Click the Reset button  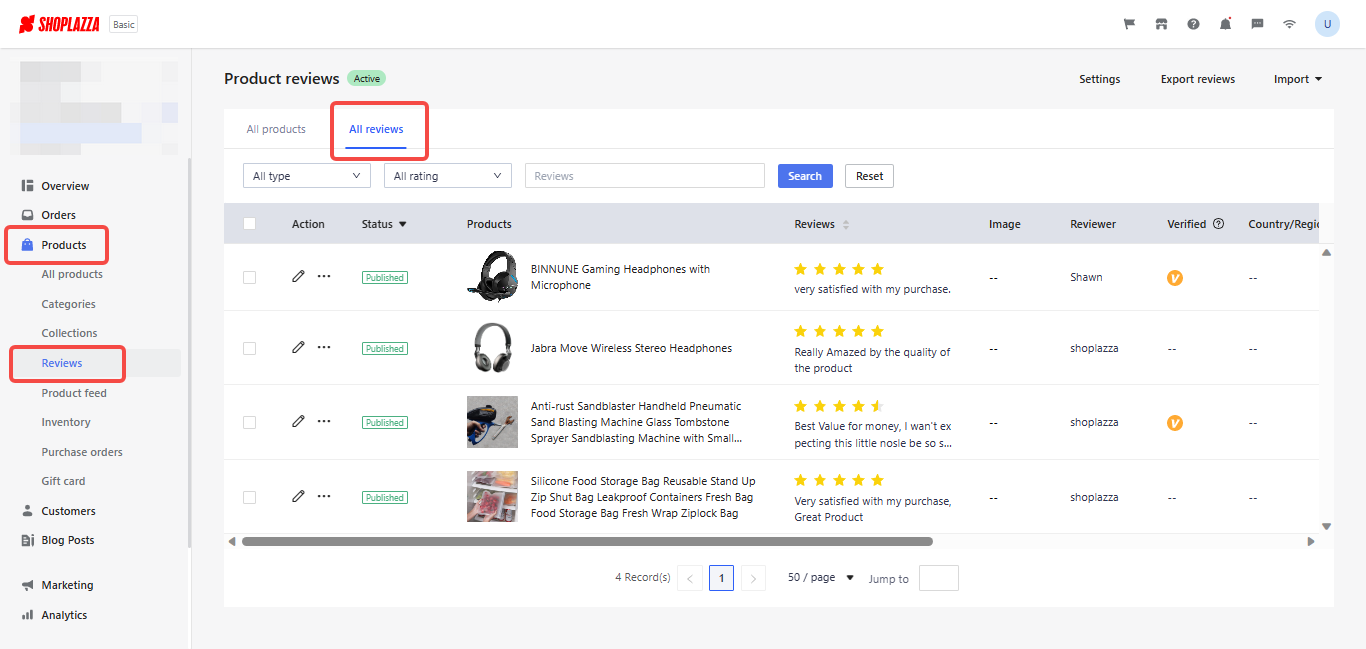click(870, 176)
